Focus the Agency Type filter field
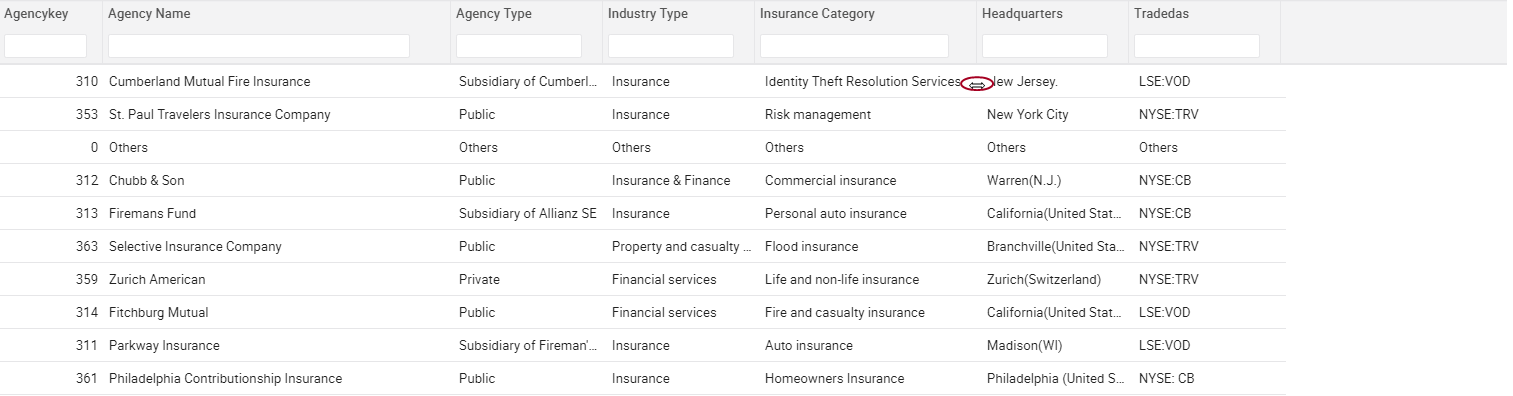 [x=519, y=46]
